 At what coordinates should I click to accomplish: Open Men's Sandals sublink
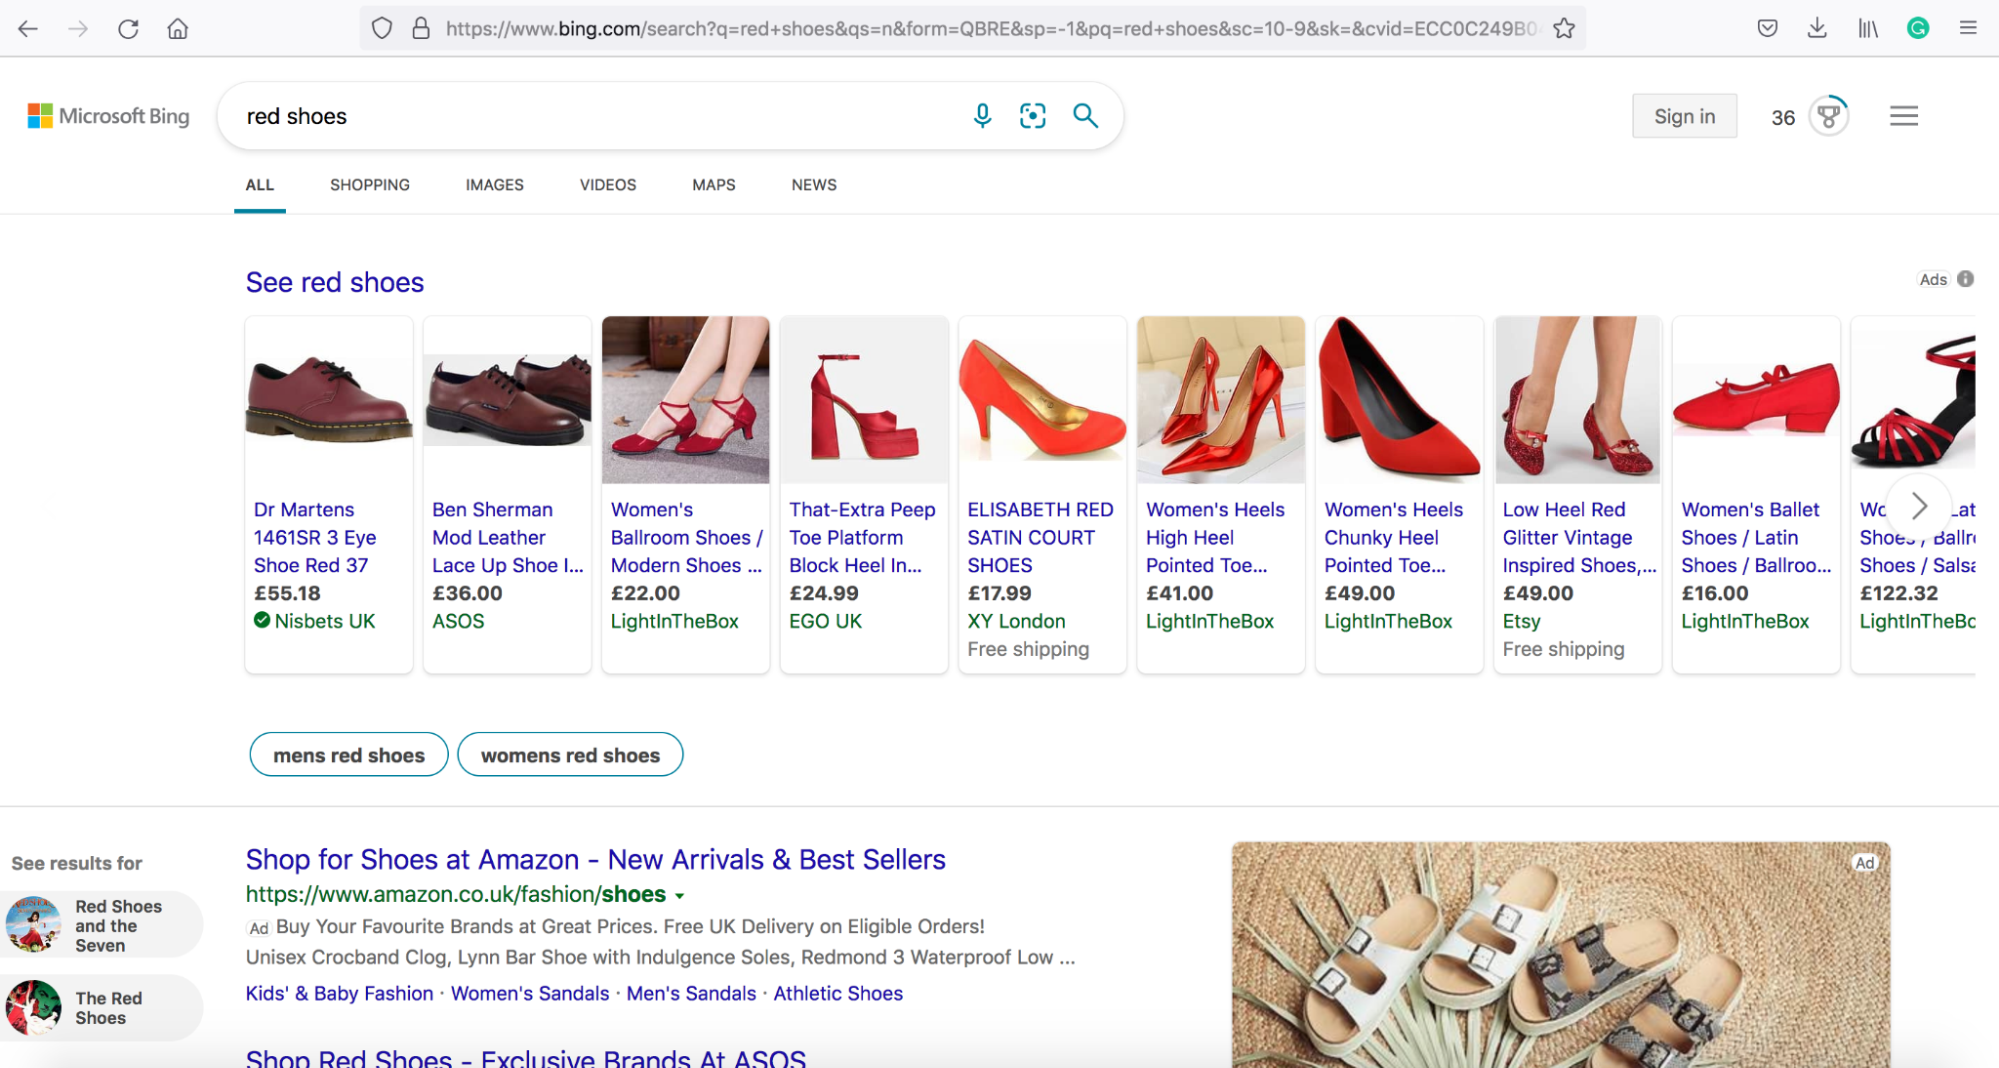[x=691, y=994]
